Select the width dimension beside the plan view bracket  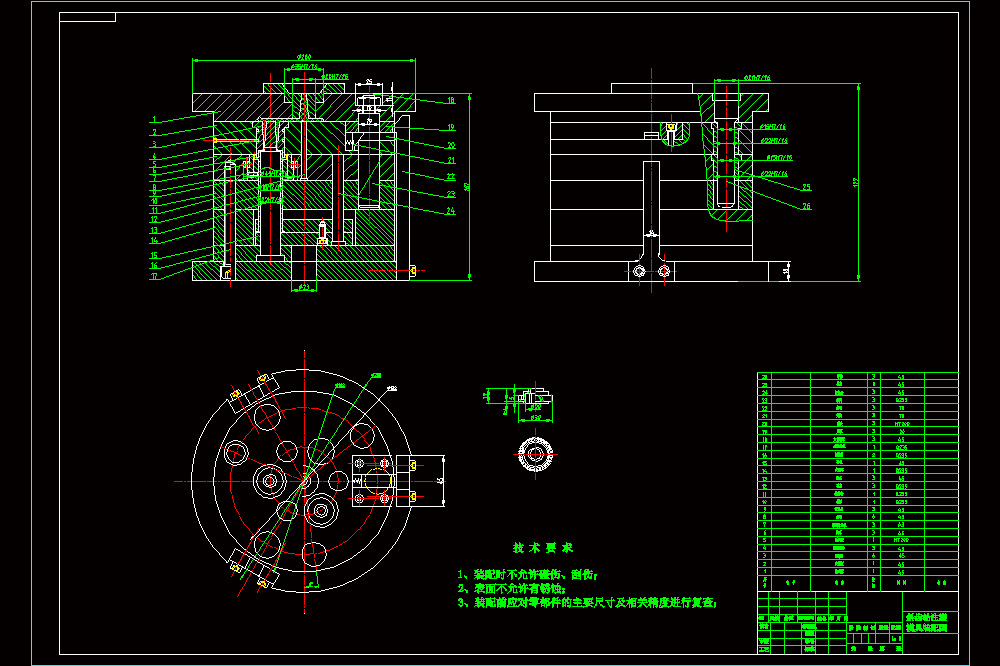[439, 480]
